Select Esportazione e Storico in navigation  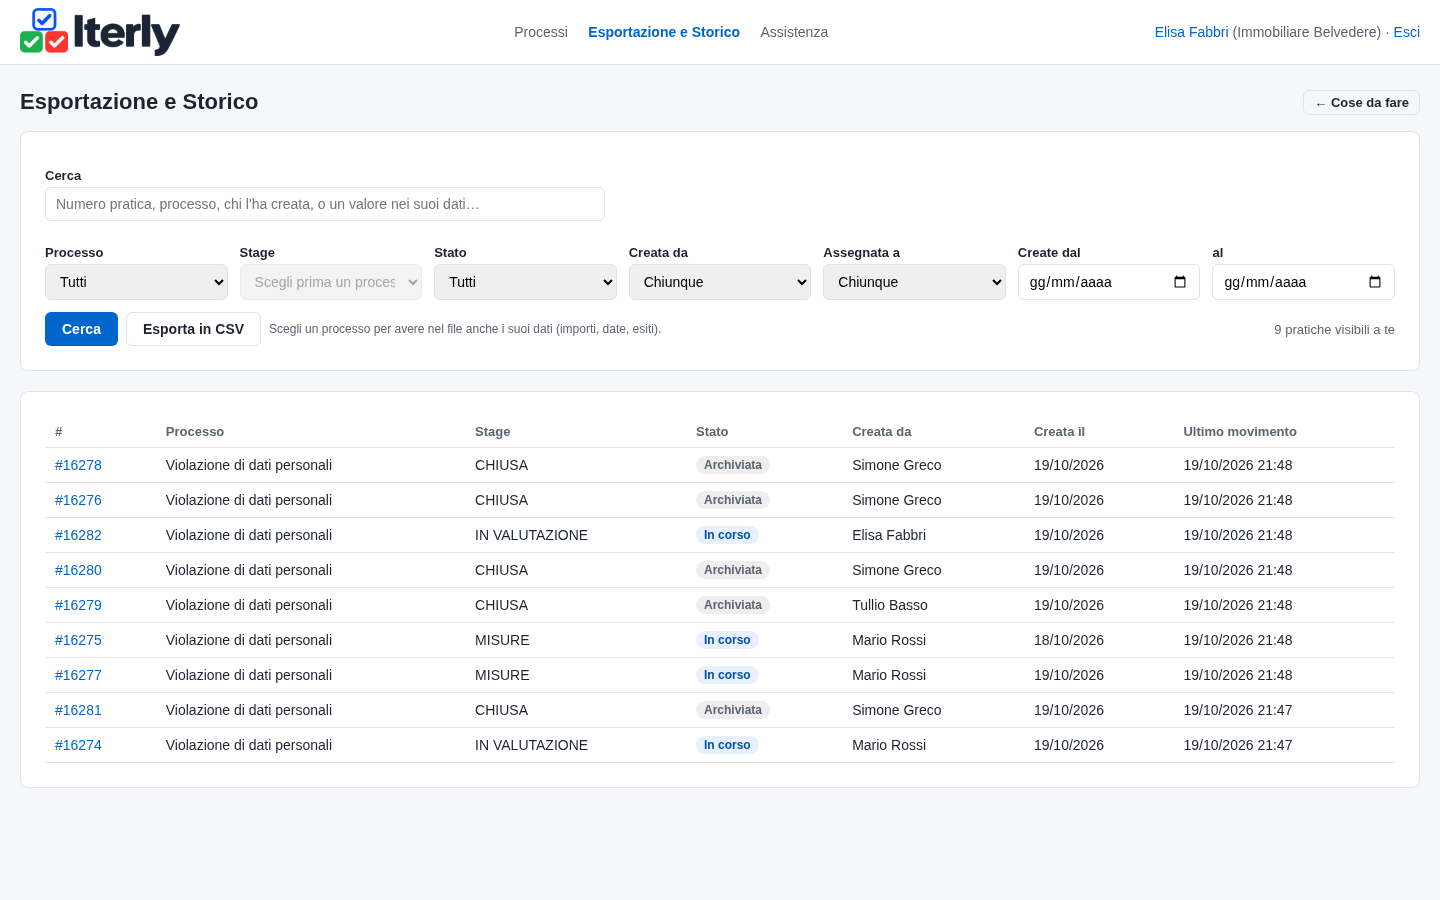(x=664, y=32)
